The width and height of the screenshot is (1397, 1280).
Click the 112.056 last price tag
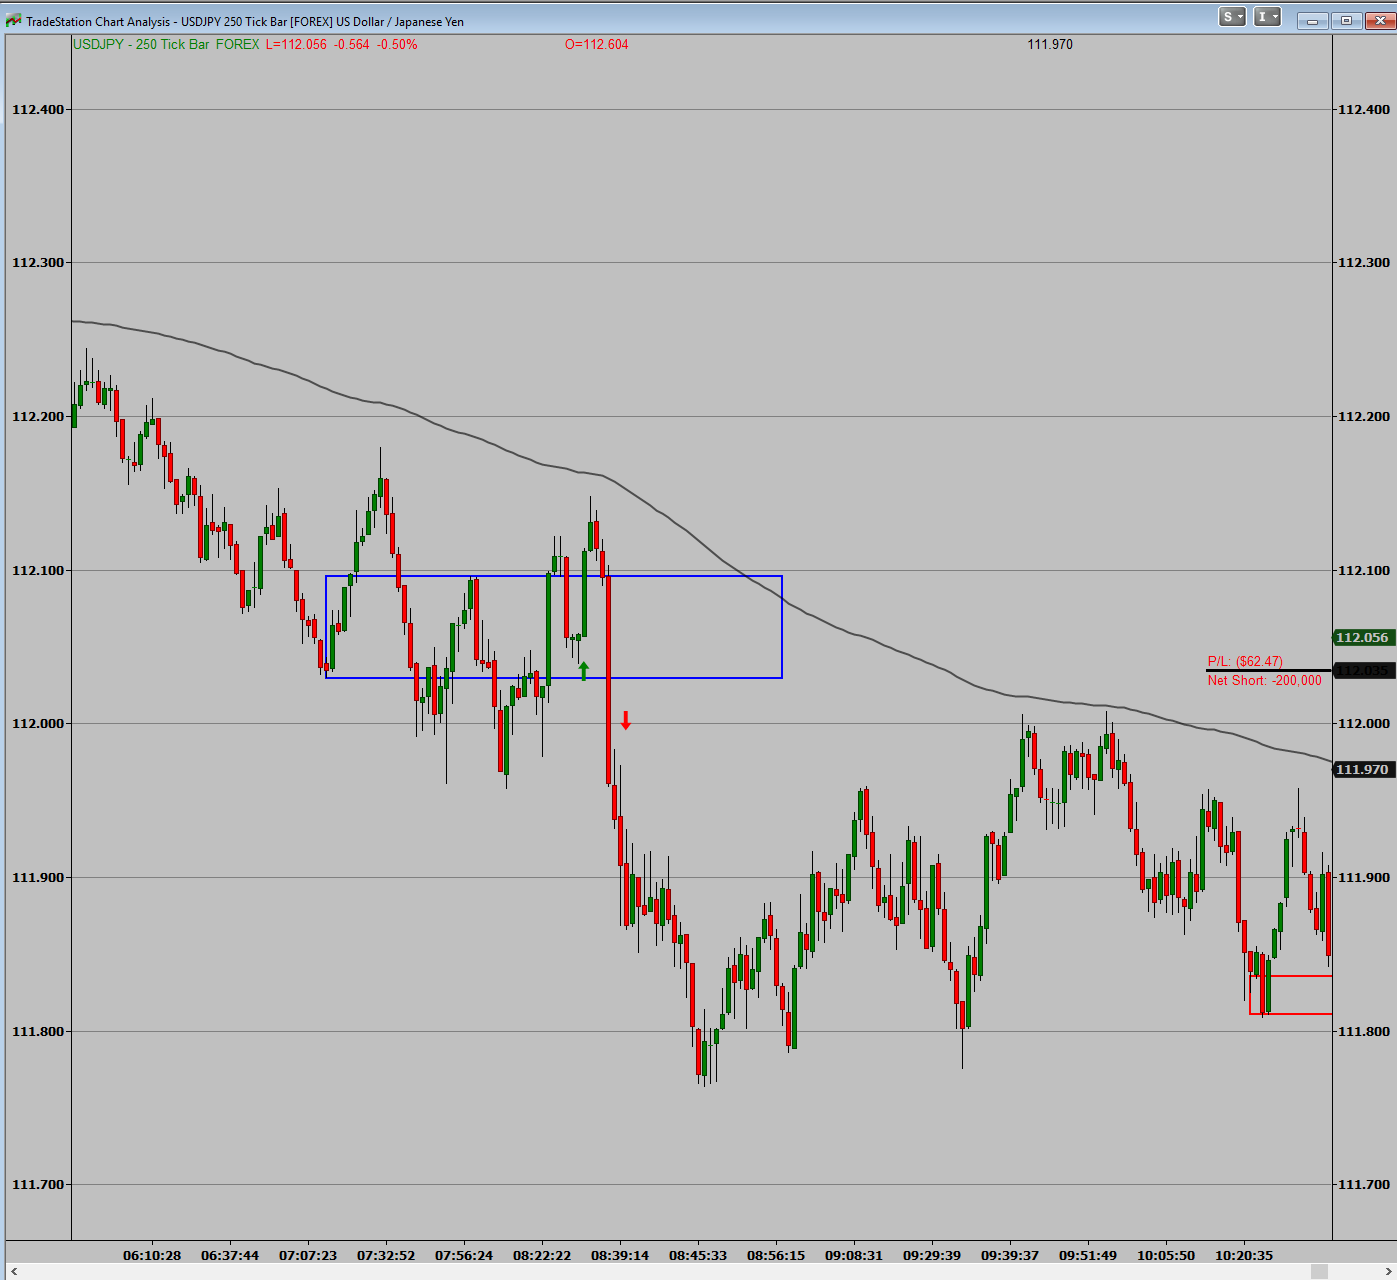click(1362, 638)
